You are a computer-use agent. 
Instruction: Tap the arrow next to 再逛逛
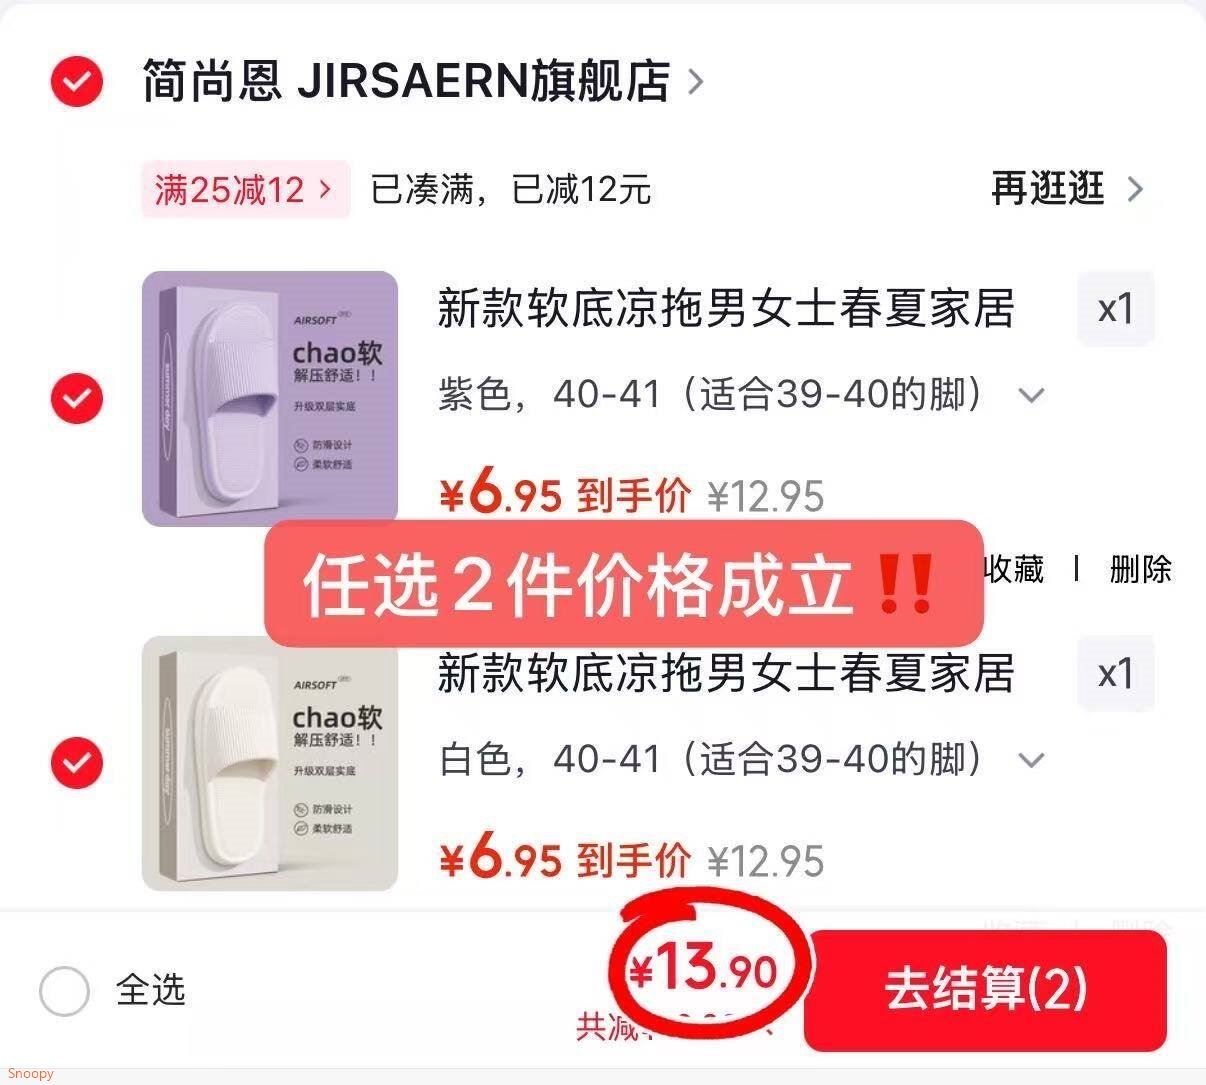(x=1134, y=189)
